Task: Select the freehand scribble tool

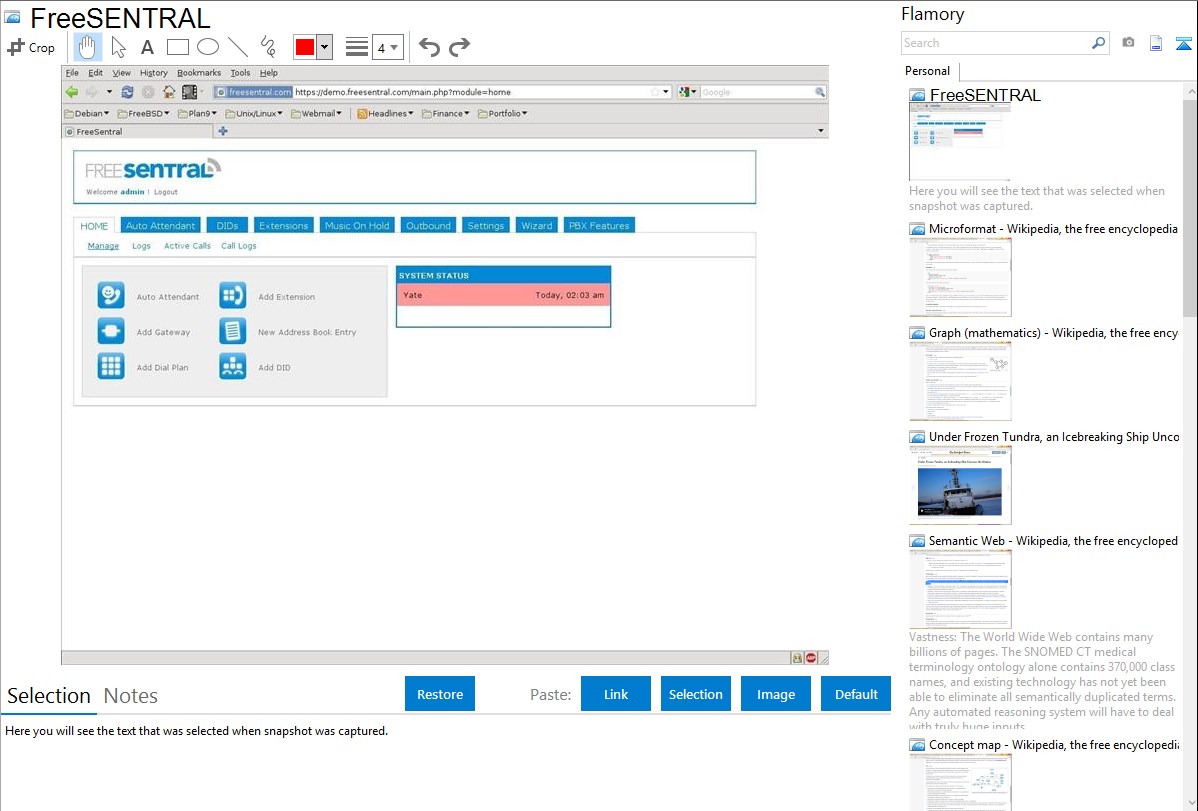Action: coord(268,47)
